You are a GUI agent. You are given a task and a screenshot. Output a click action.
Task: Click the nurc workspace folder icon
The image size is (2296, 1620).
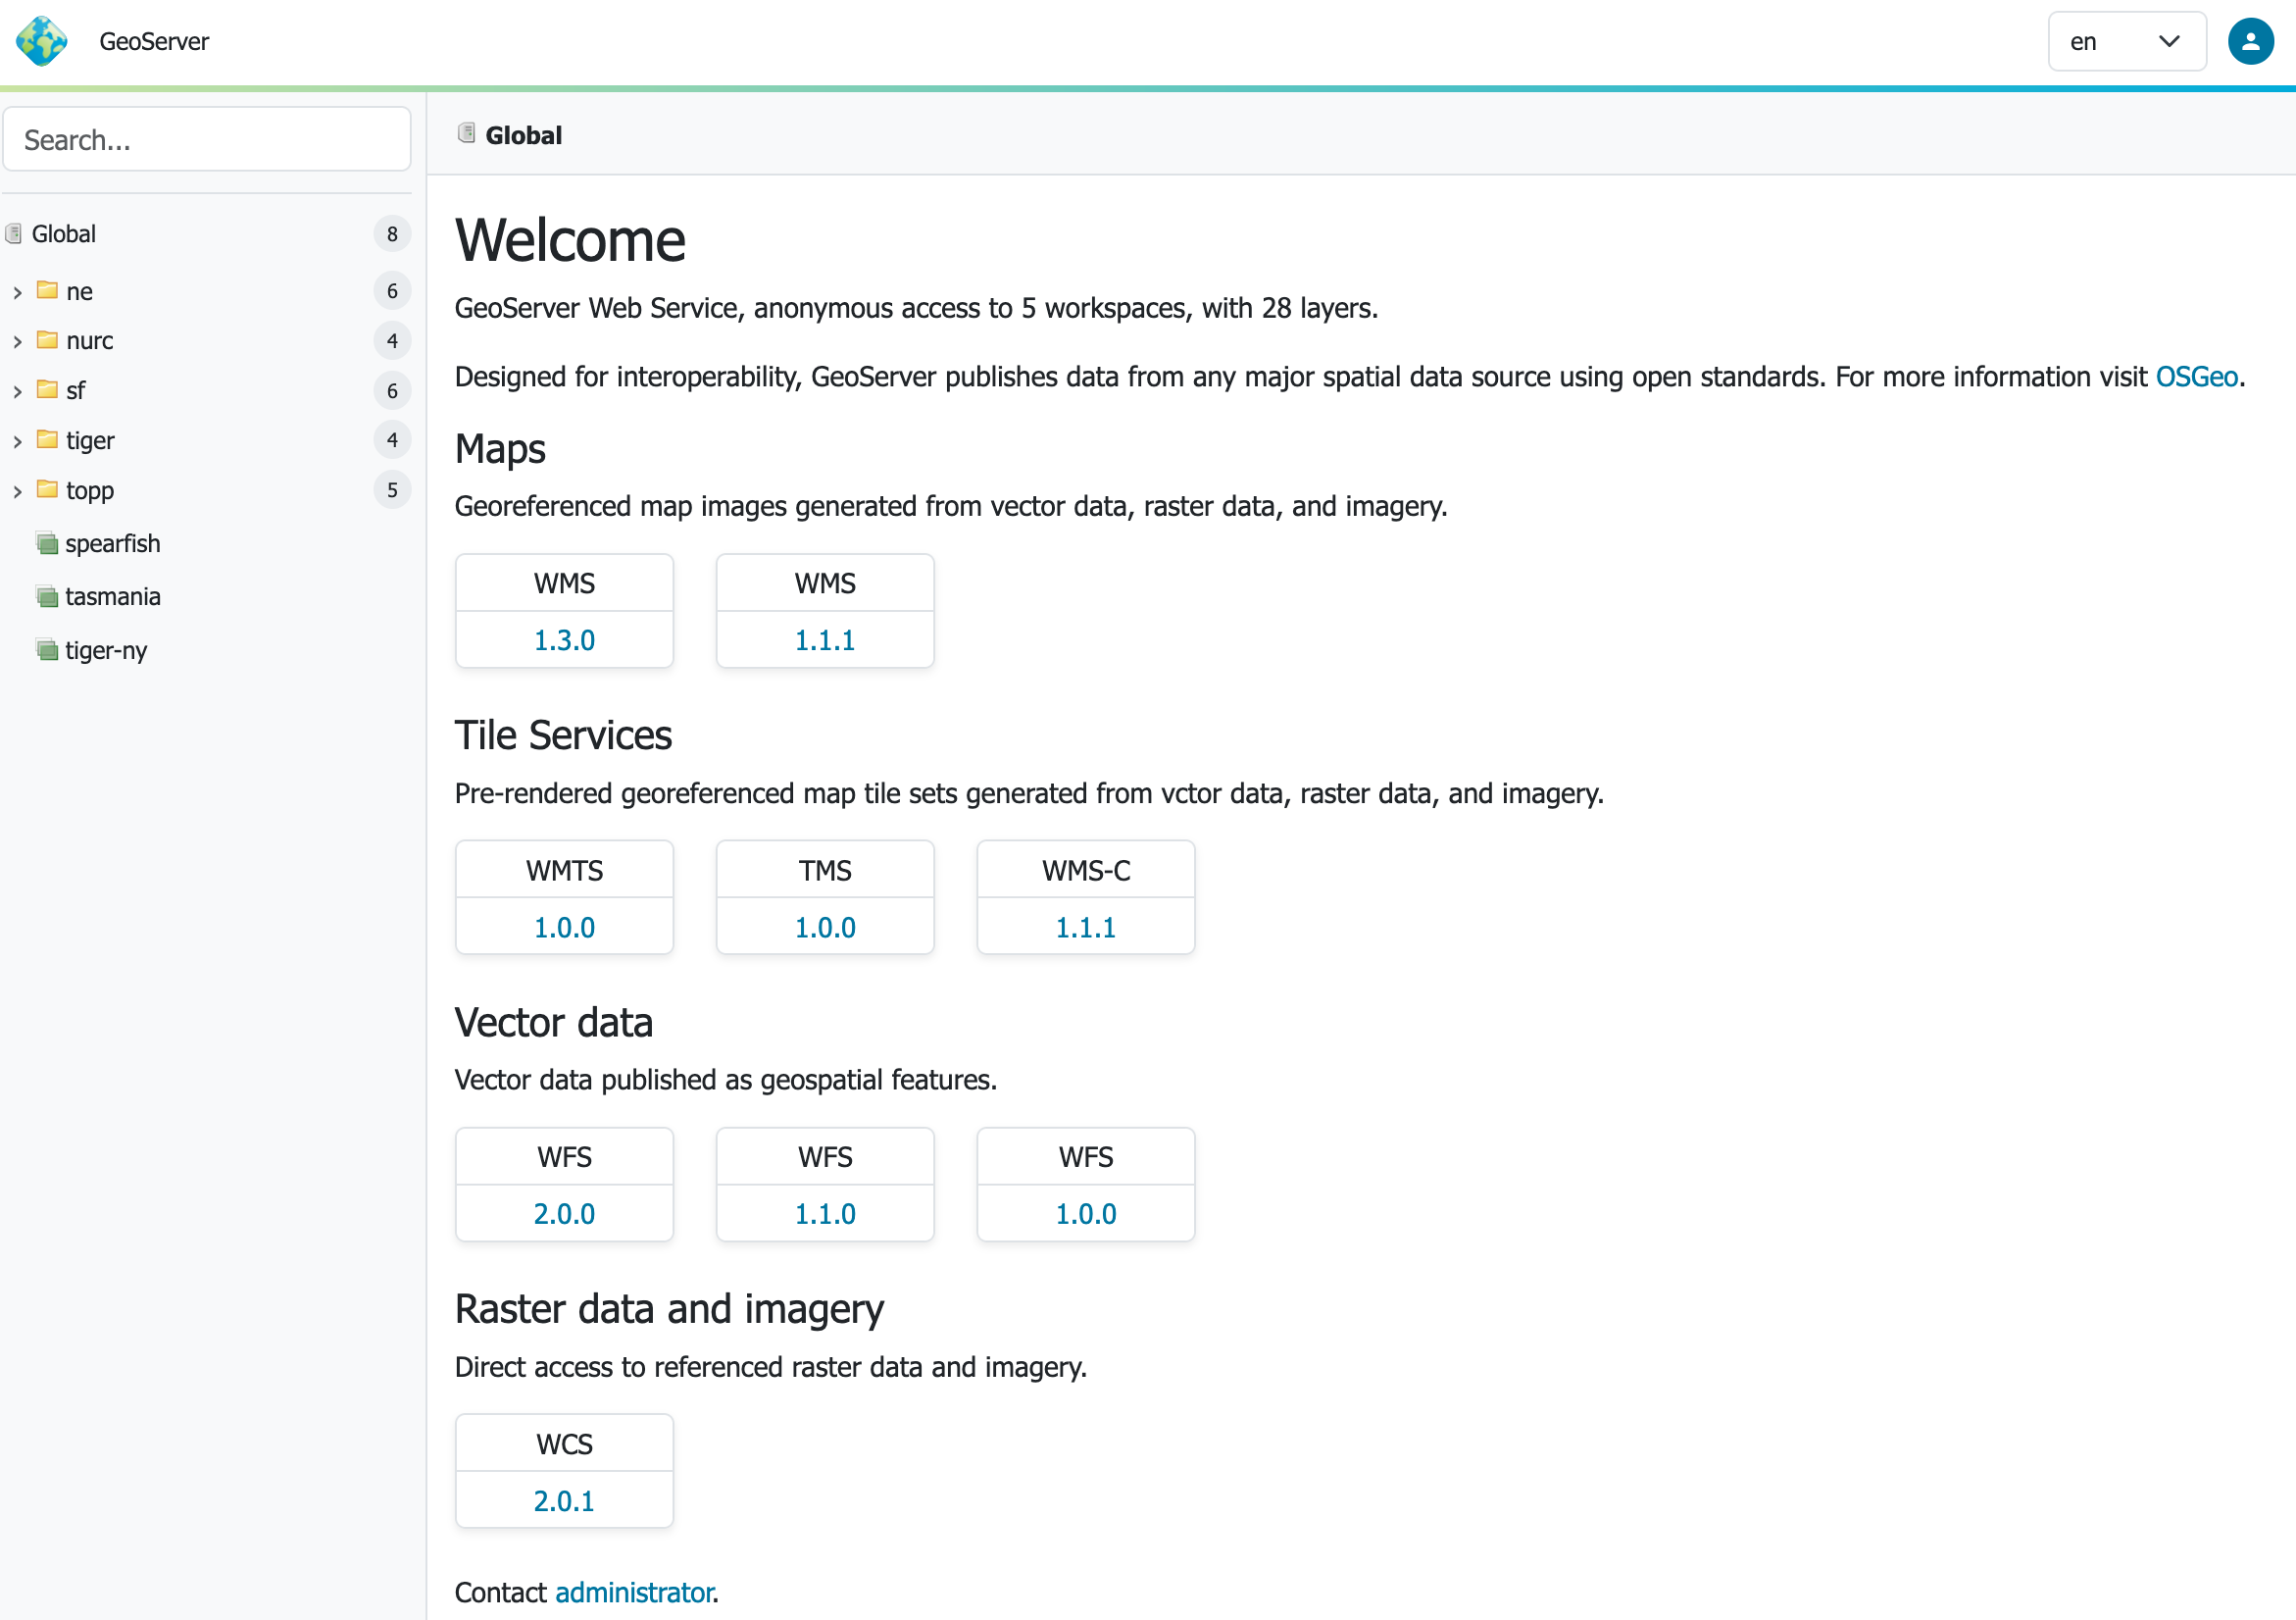click(47, 340)
